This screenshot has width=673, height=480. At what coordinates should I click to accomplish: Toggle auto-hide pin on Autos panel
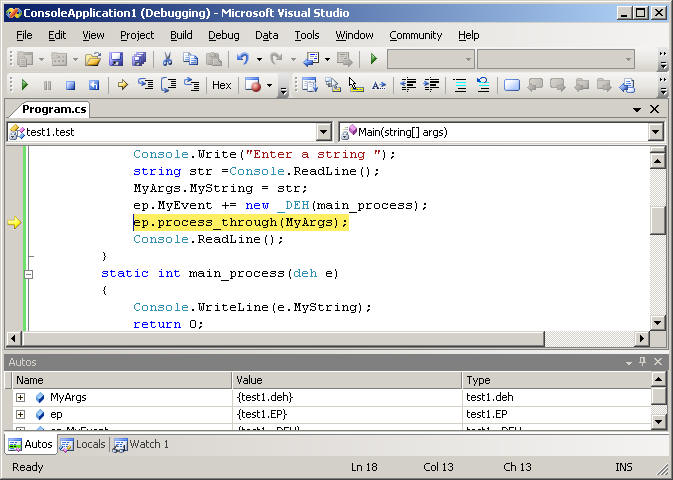[x=642, y=362]
